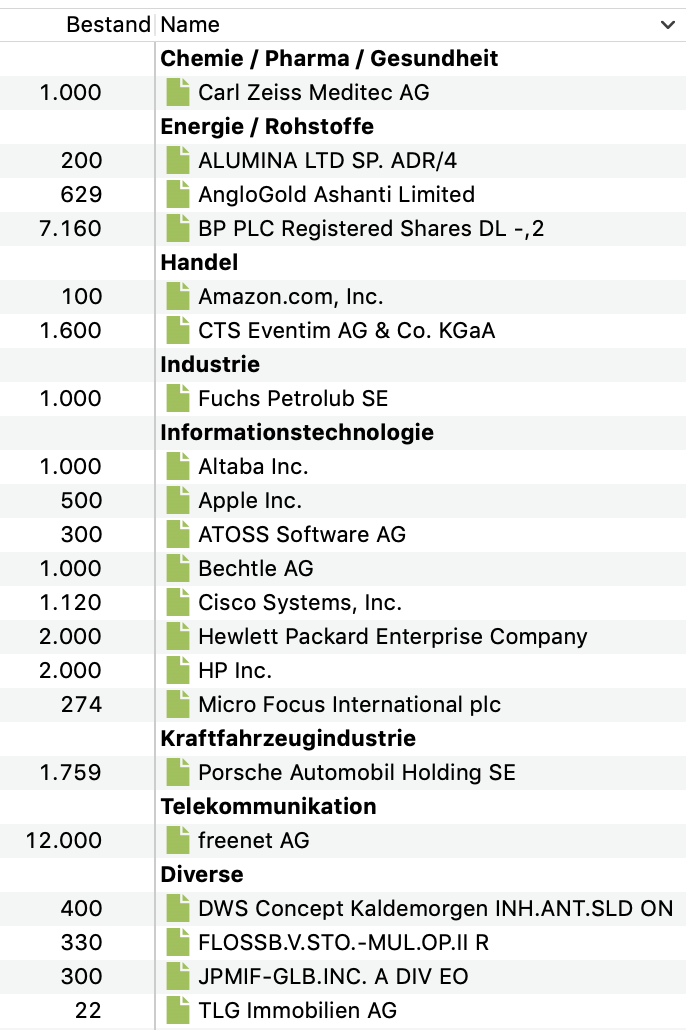Select the DWS Concept Kaldemorgen fund row
The width and height of the screenshot is (686, 1030).
pyautogui.click(x=435, y=909)
